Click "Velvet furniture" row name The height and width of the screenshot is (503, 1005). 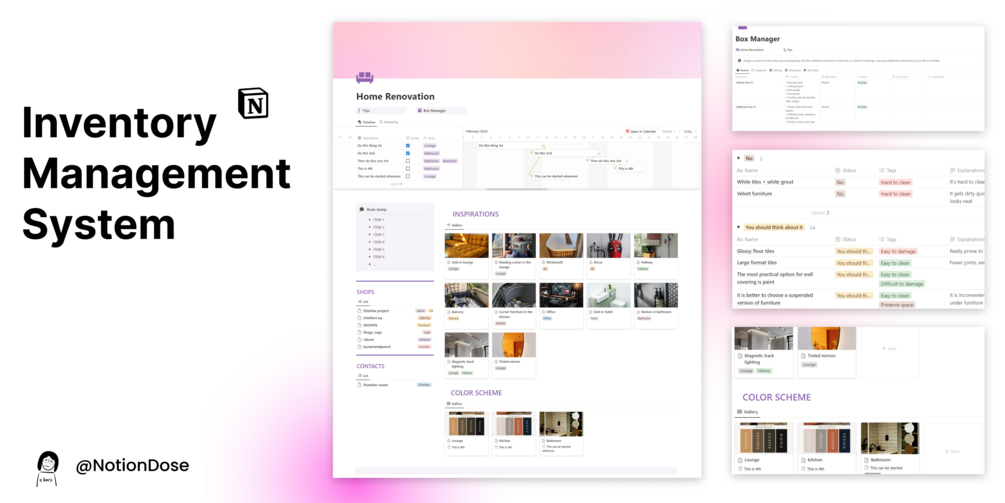click(754, 194)
